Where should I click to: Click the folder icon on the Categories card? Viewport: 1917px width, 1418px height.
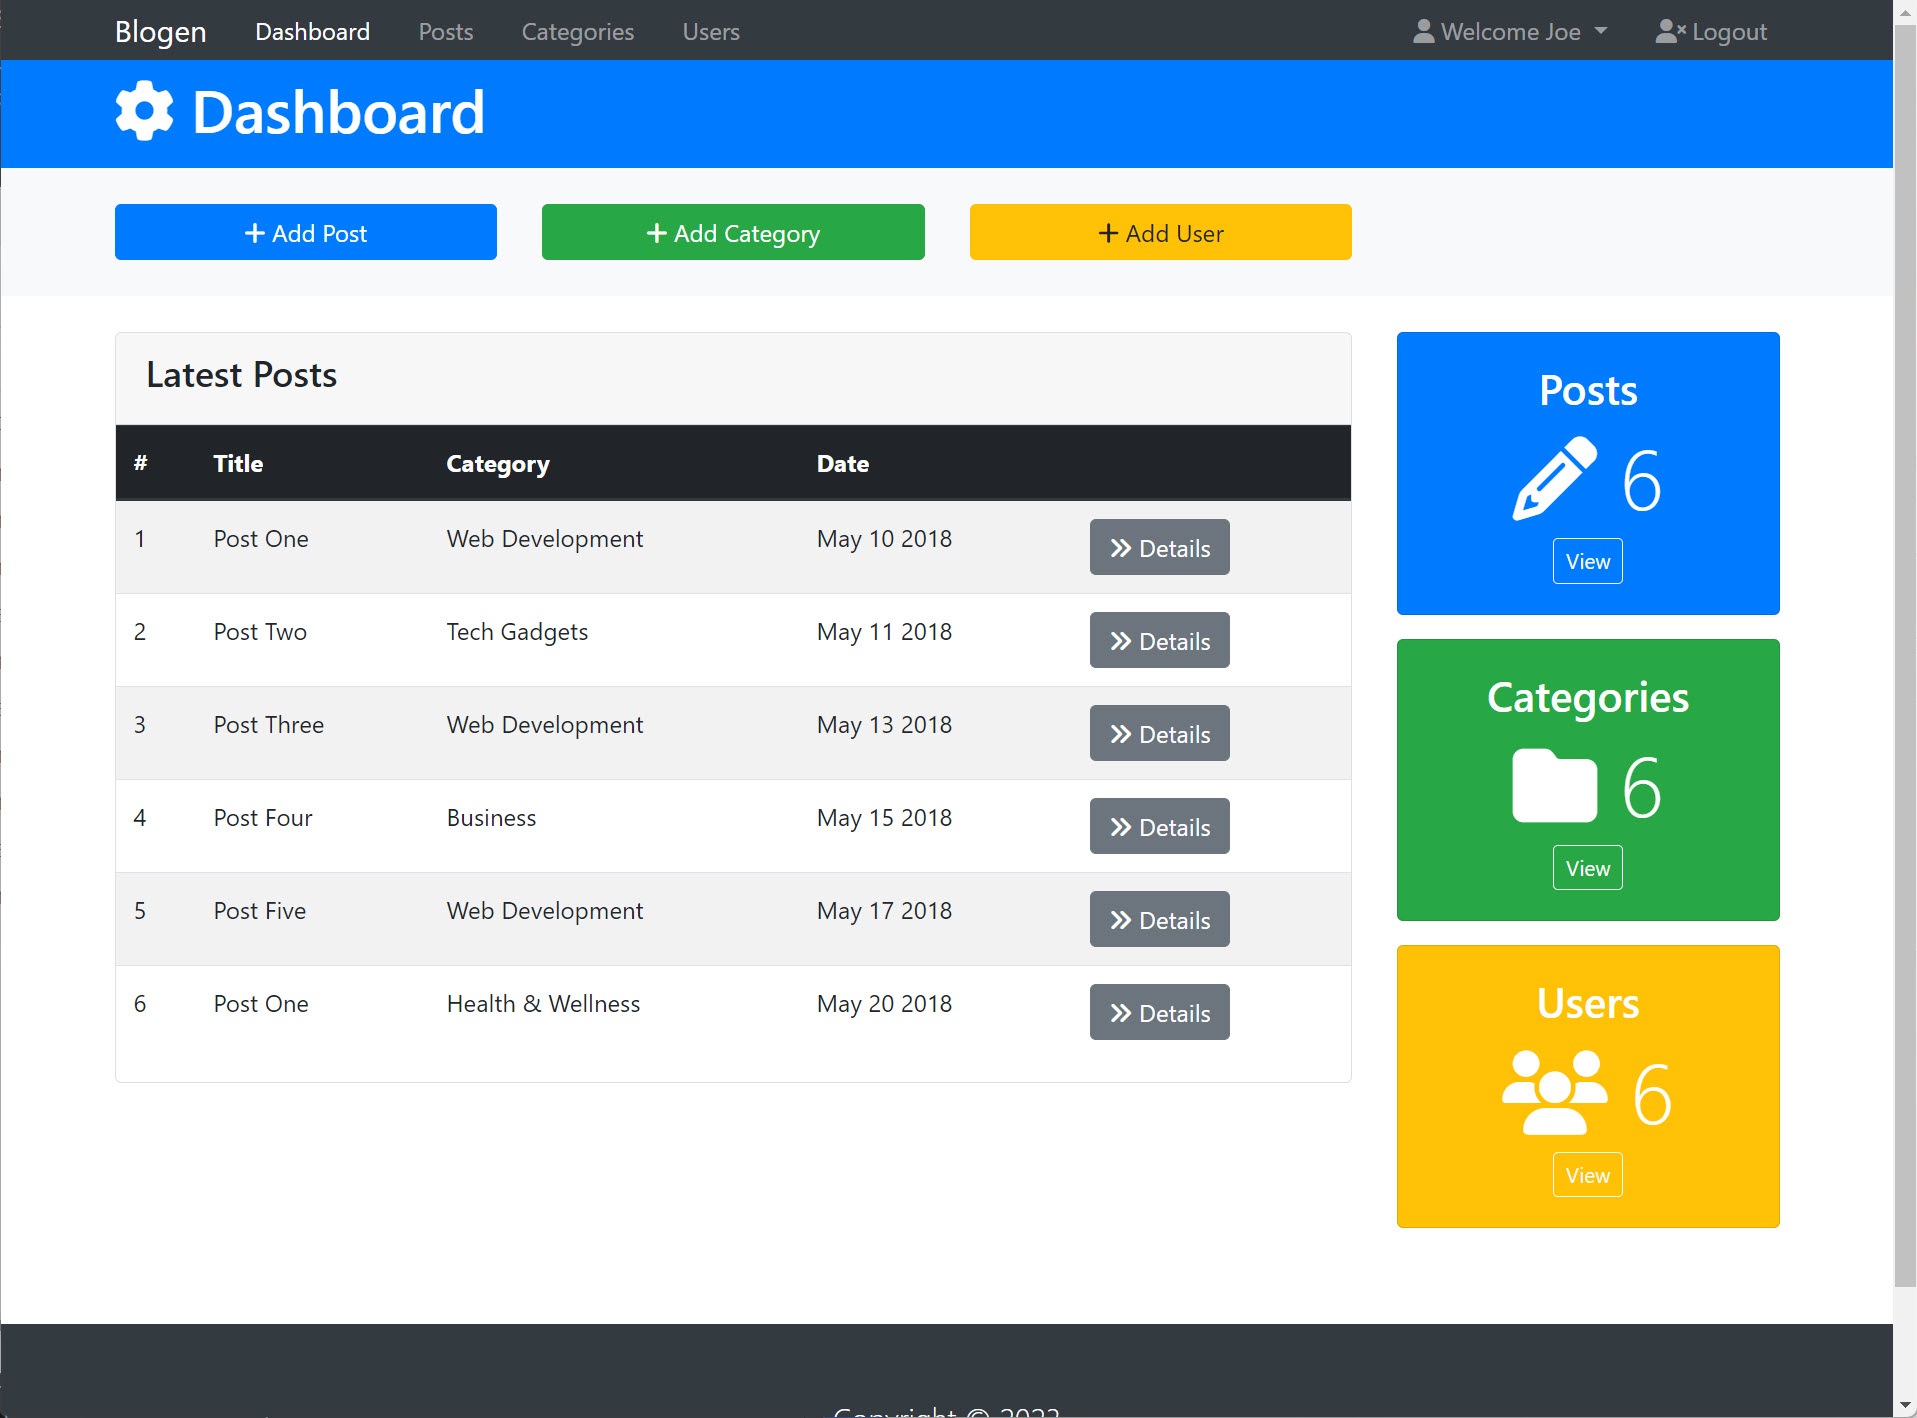click(1553, 786)
